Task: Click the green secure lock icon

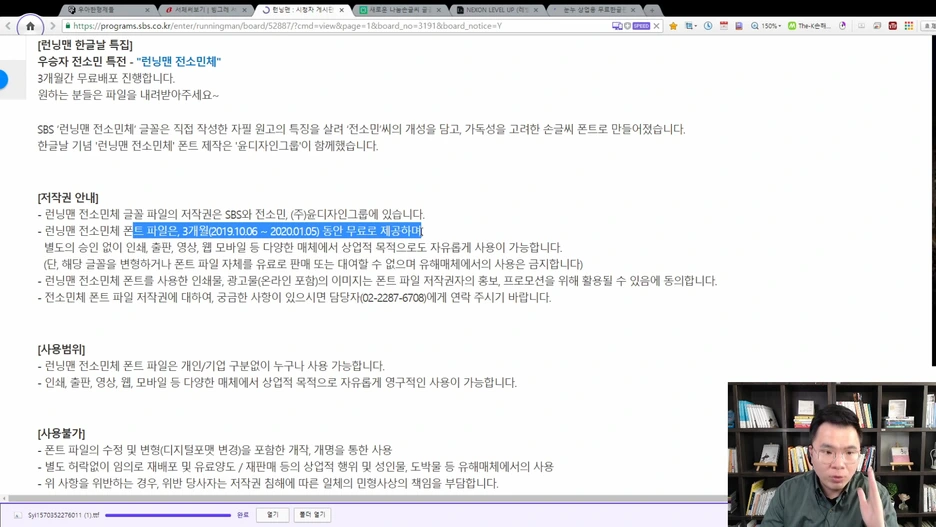Action: tap(67, 26)
